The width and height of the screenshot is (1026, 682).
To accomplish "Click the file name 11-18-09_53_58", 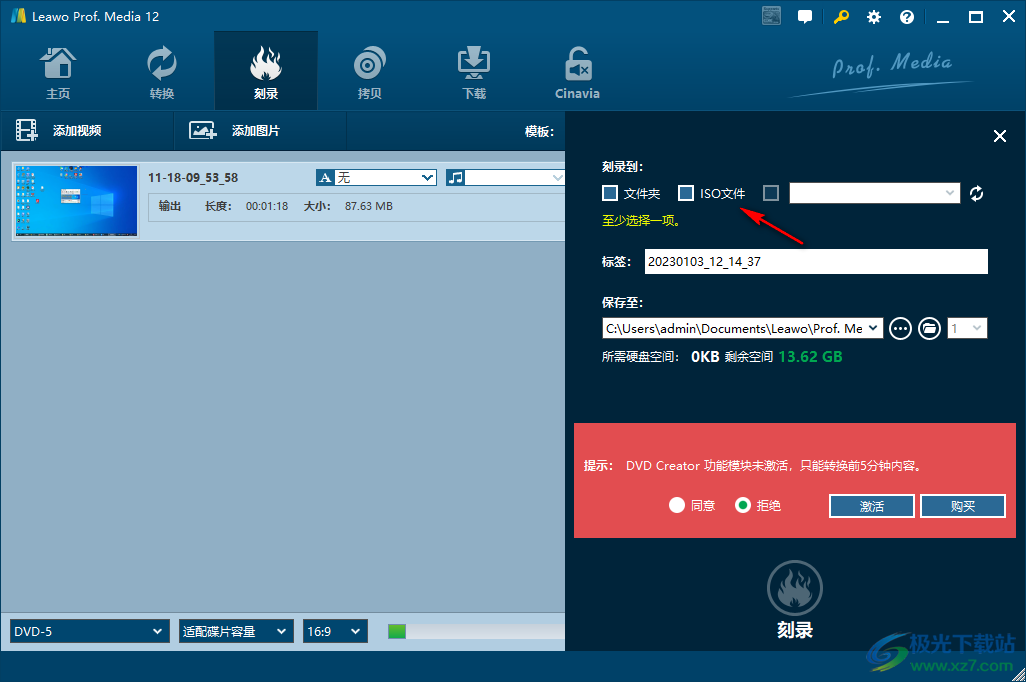I will click(x=193, y=178).
